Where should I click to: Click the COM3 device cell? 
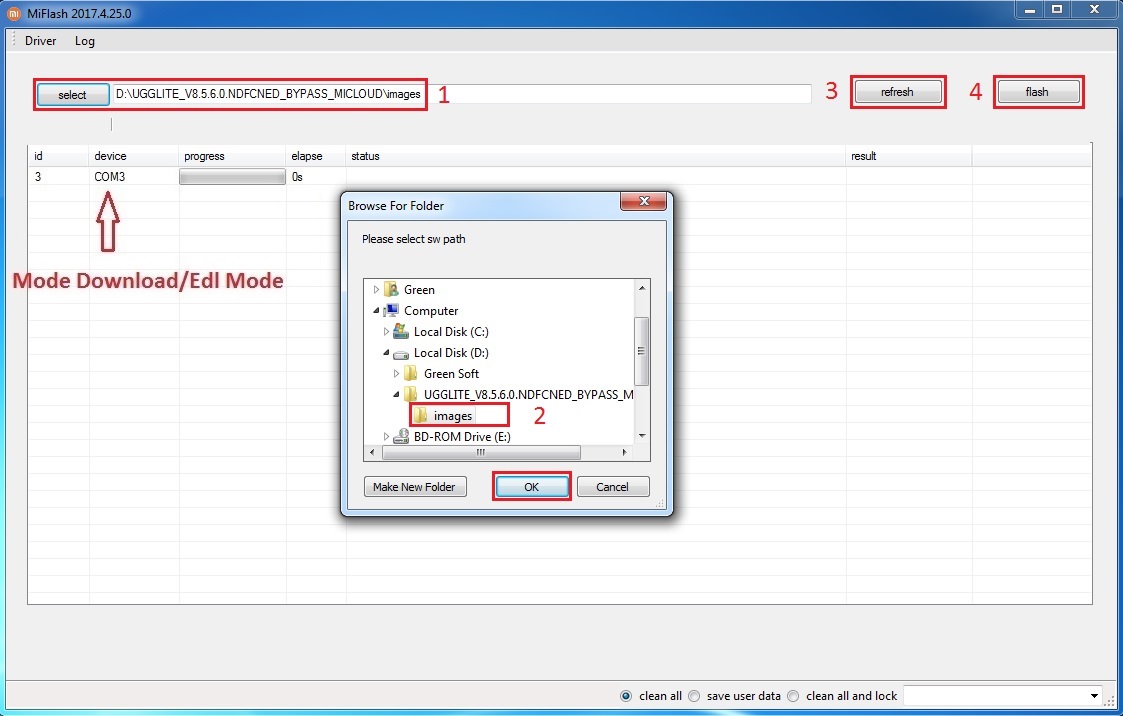point(110,177)
